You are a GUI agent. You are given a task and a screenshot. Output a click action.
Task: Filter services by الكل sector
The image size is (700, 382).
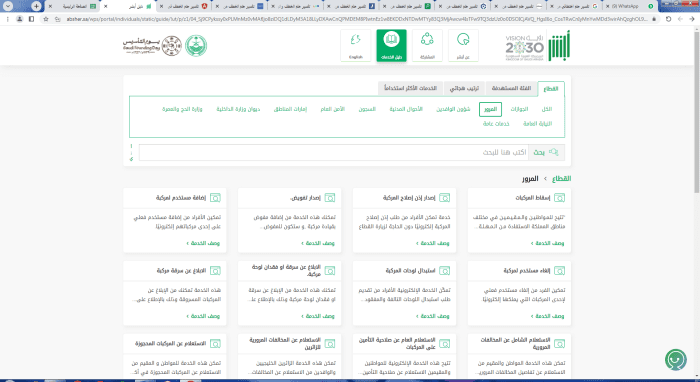(547, 109)
